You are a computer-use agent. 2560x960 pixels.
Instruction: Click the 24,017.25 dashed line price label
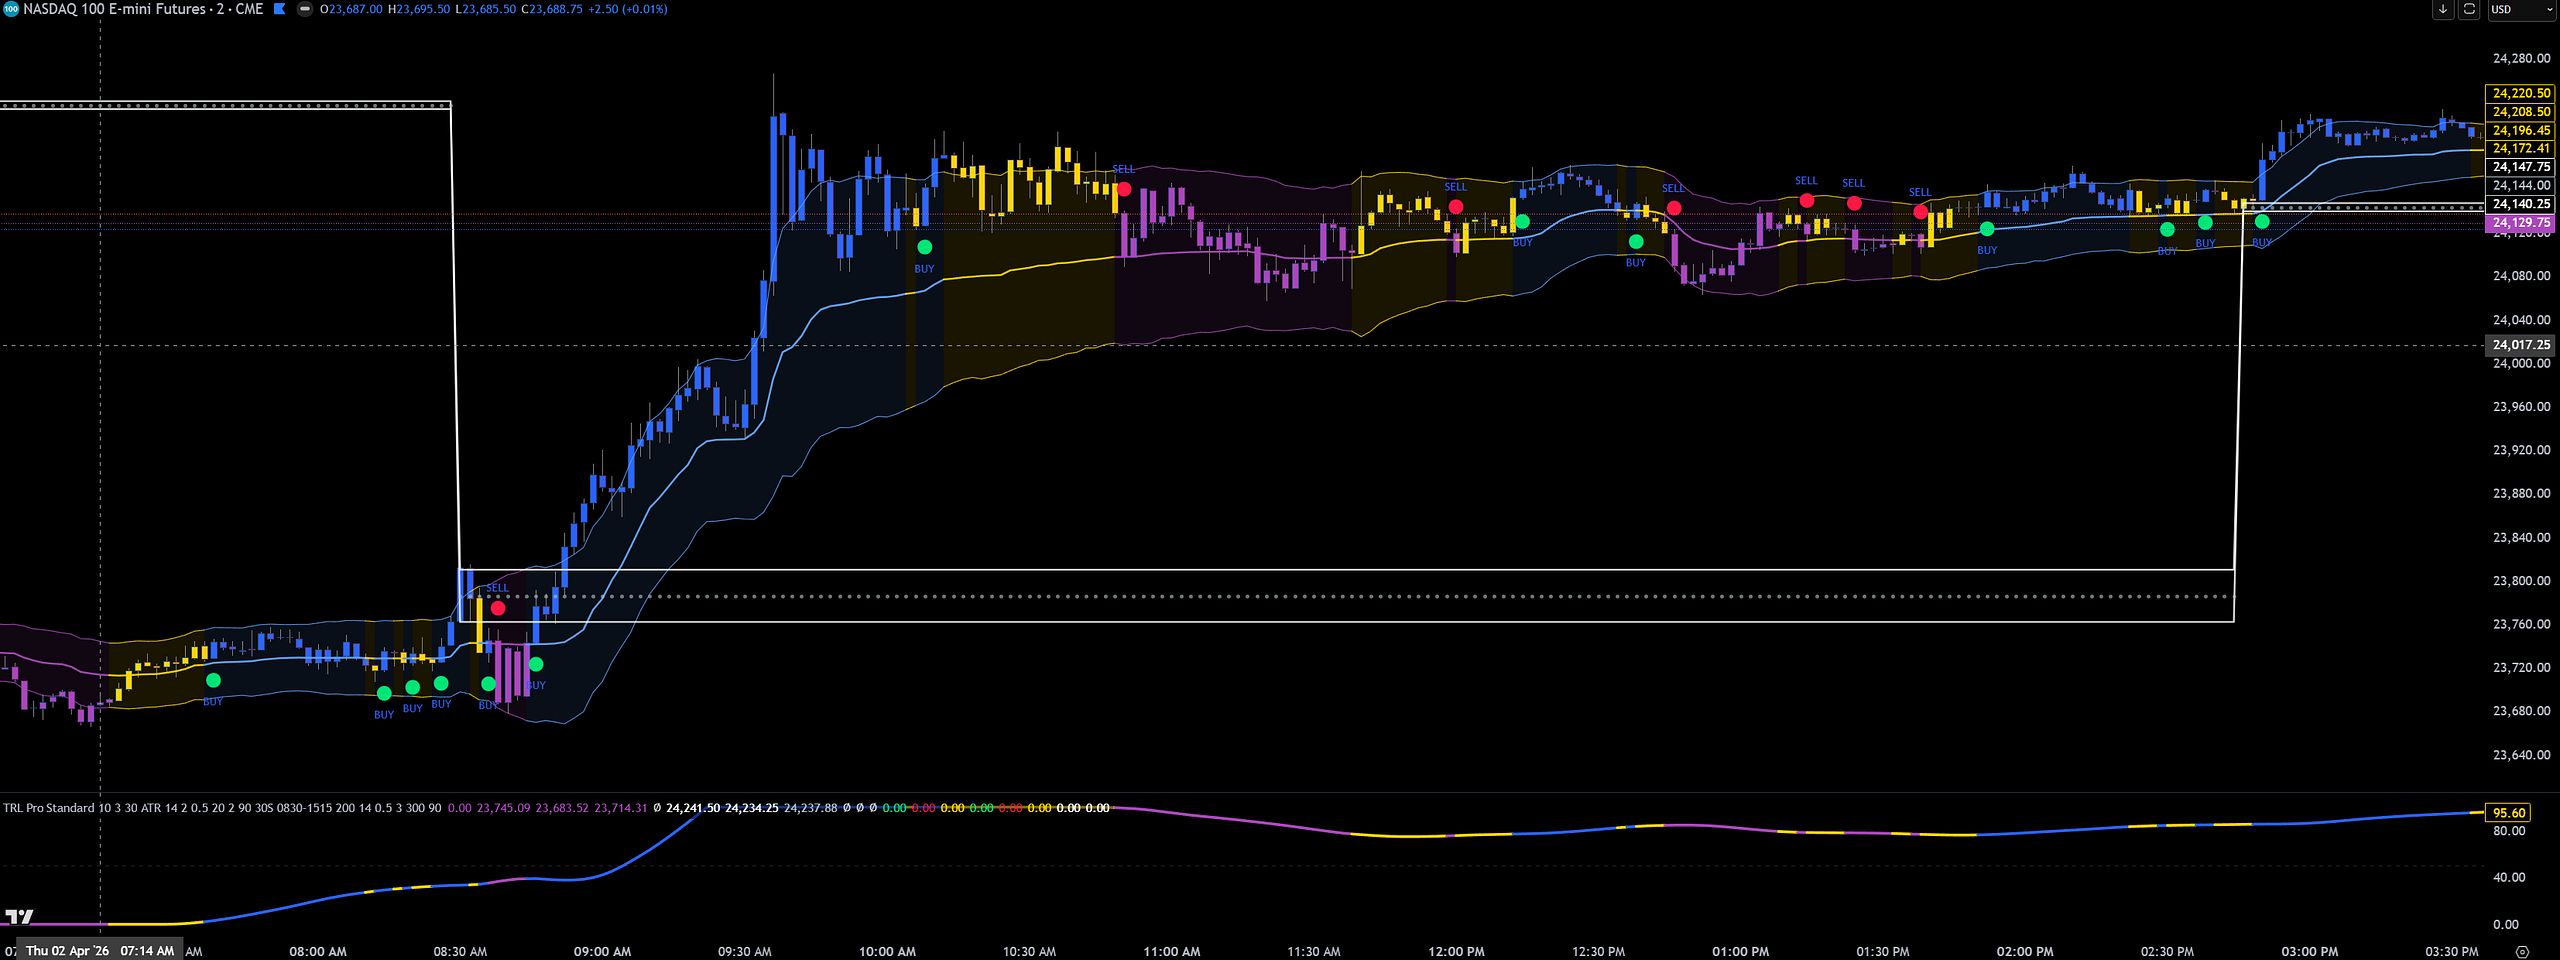pyautogui.click(x=2520, y=345)
